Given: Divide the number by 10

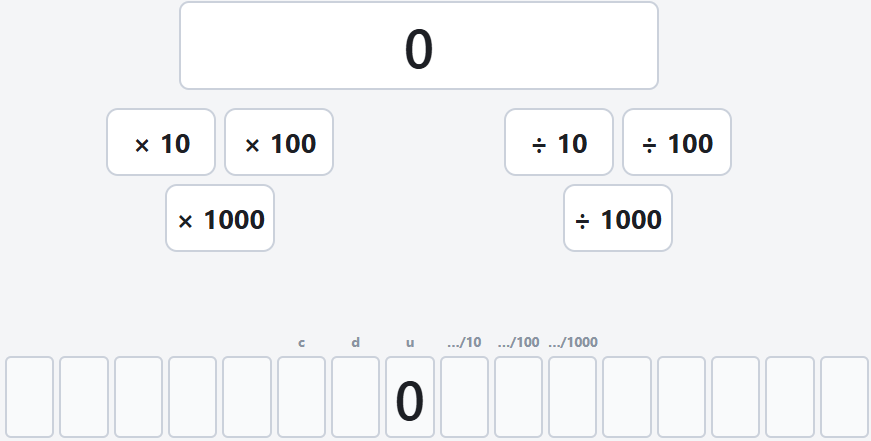Looking at the screenshot, I should 559,142.
